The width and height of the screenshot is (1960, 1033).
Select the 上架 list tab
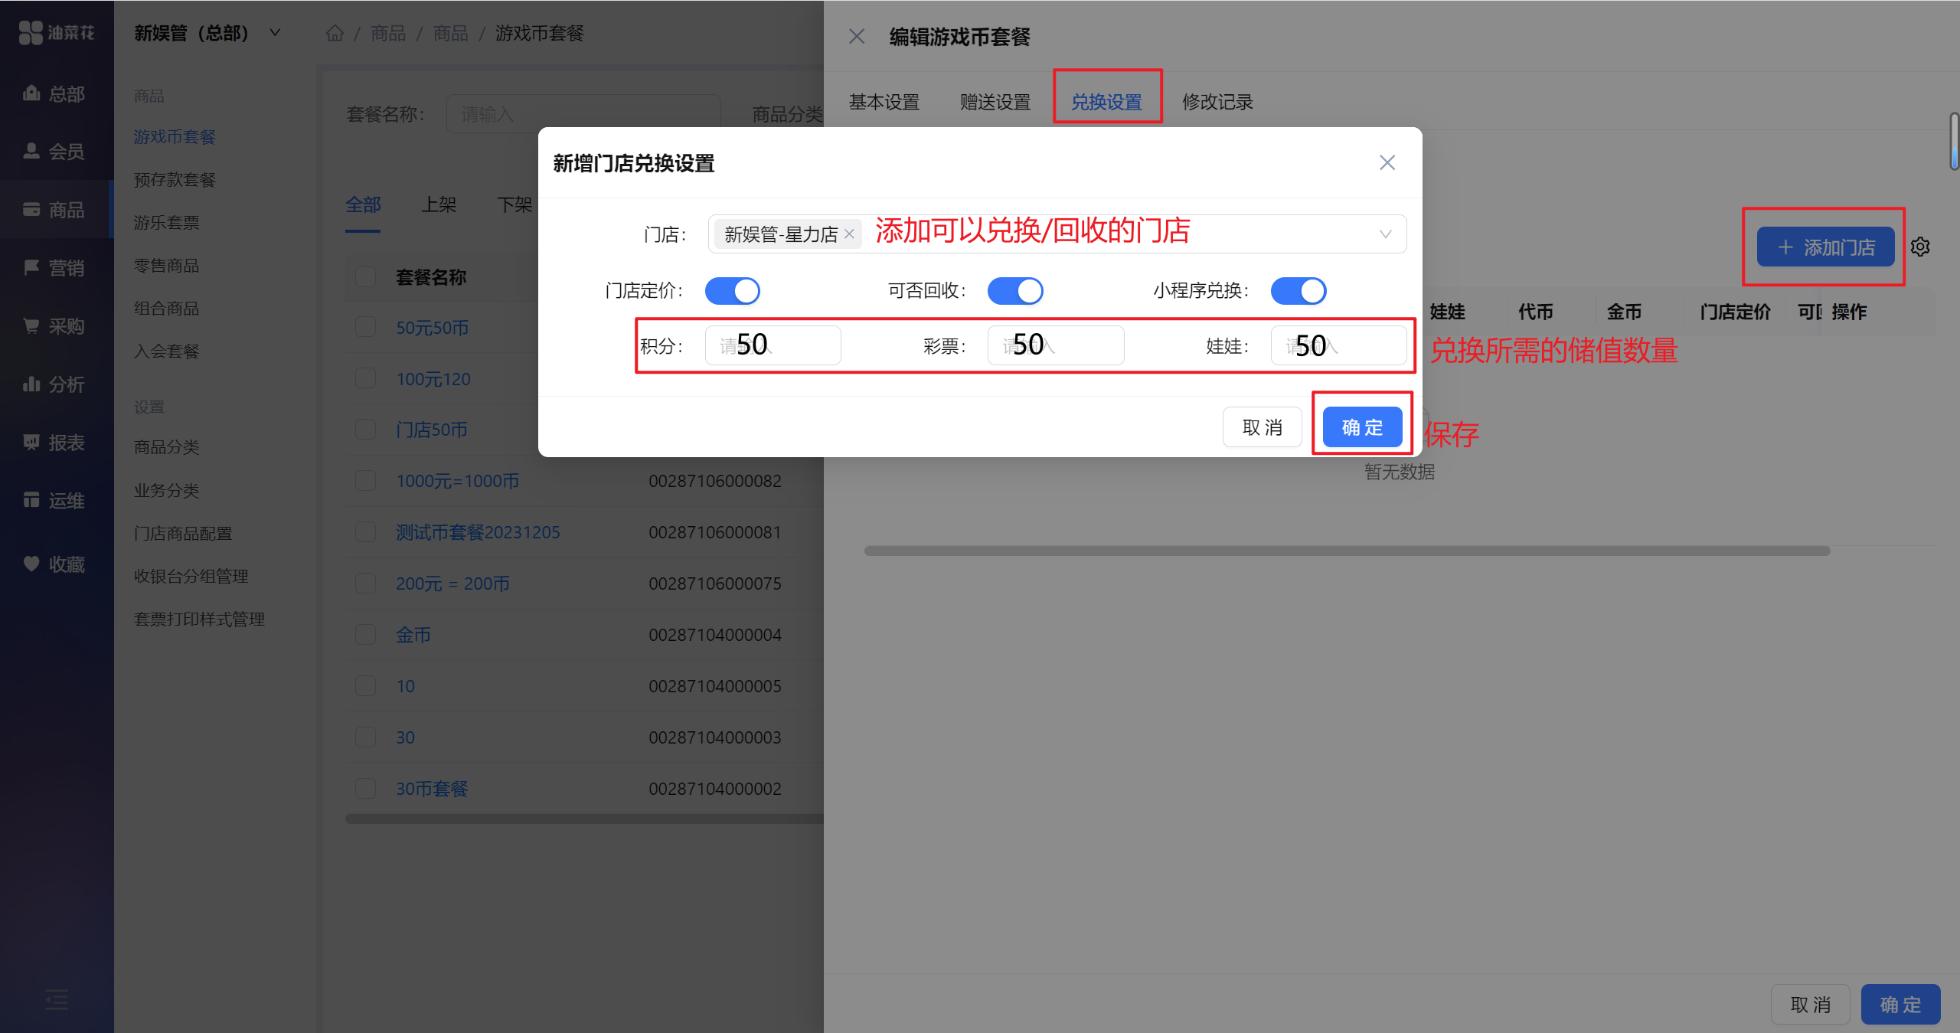coord(439,205)
